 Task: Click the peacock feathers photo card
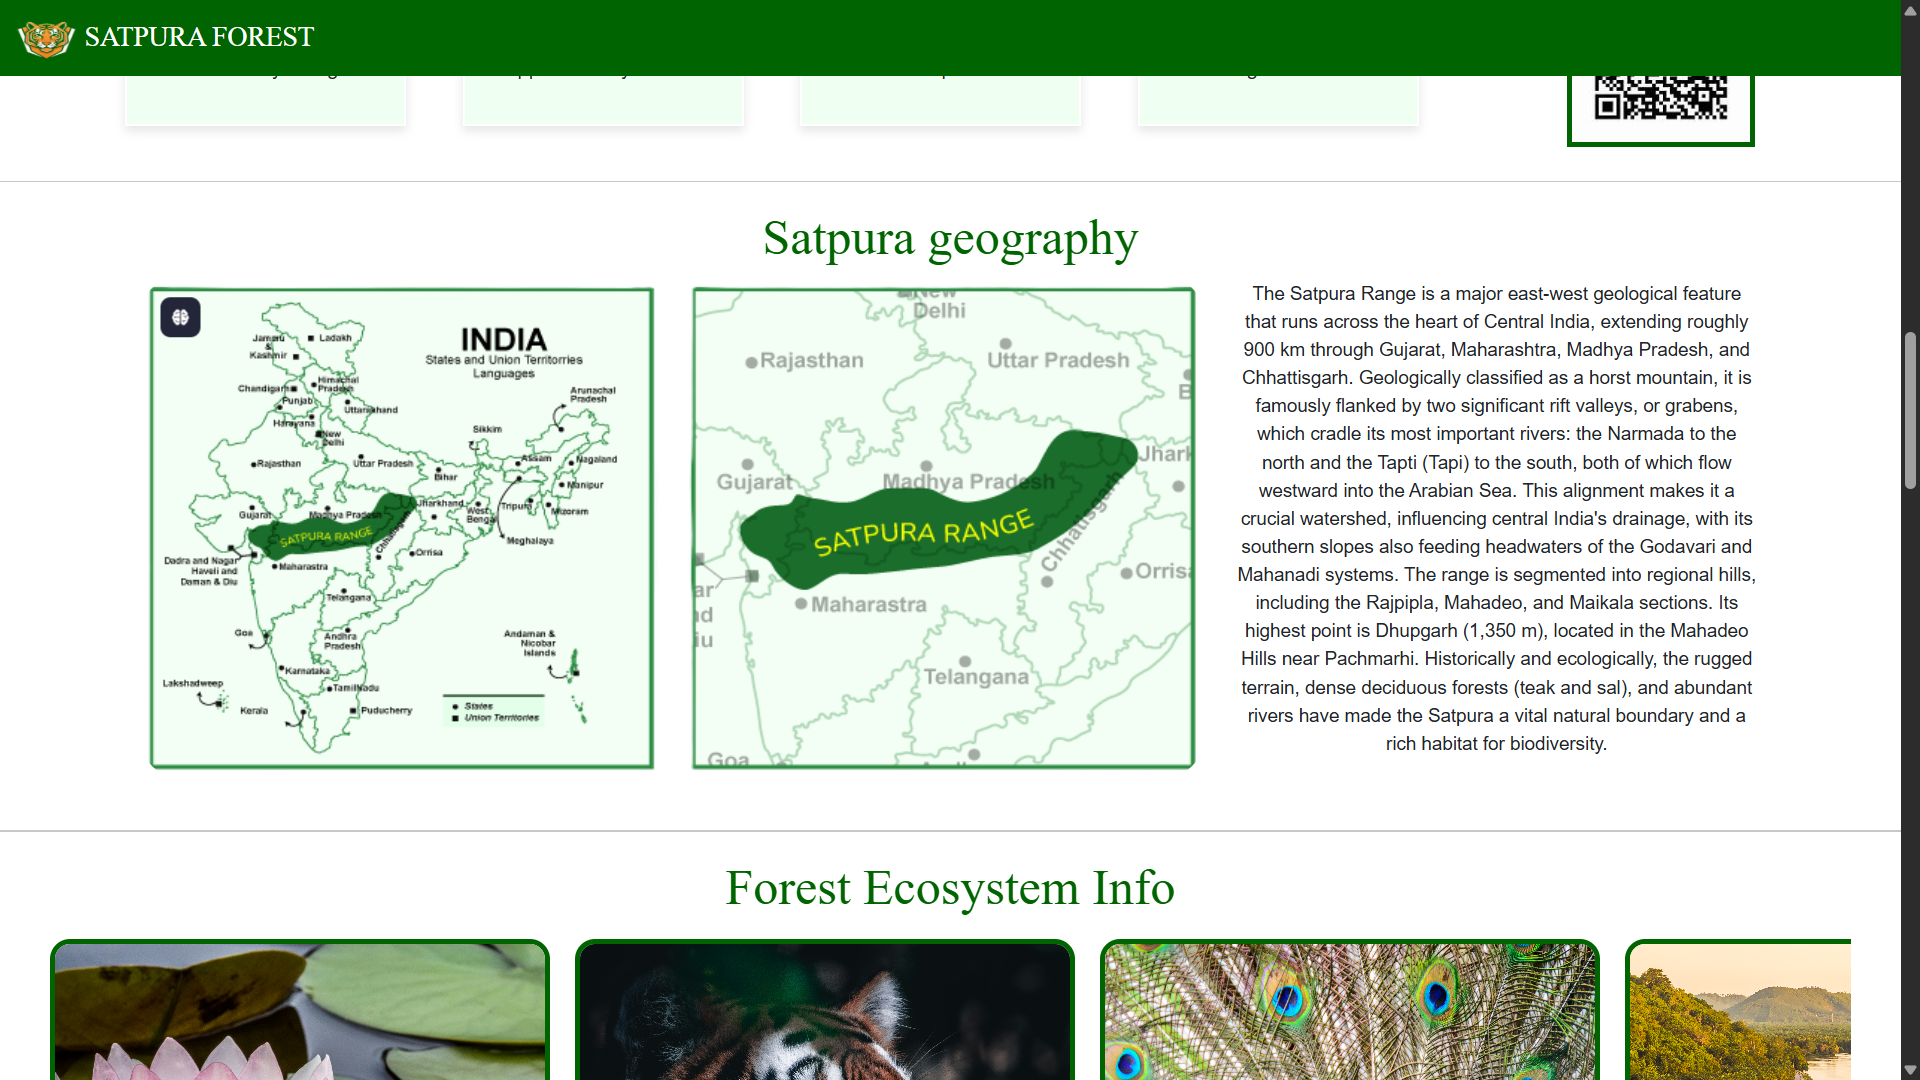[1350, 1010]
